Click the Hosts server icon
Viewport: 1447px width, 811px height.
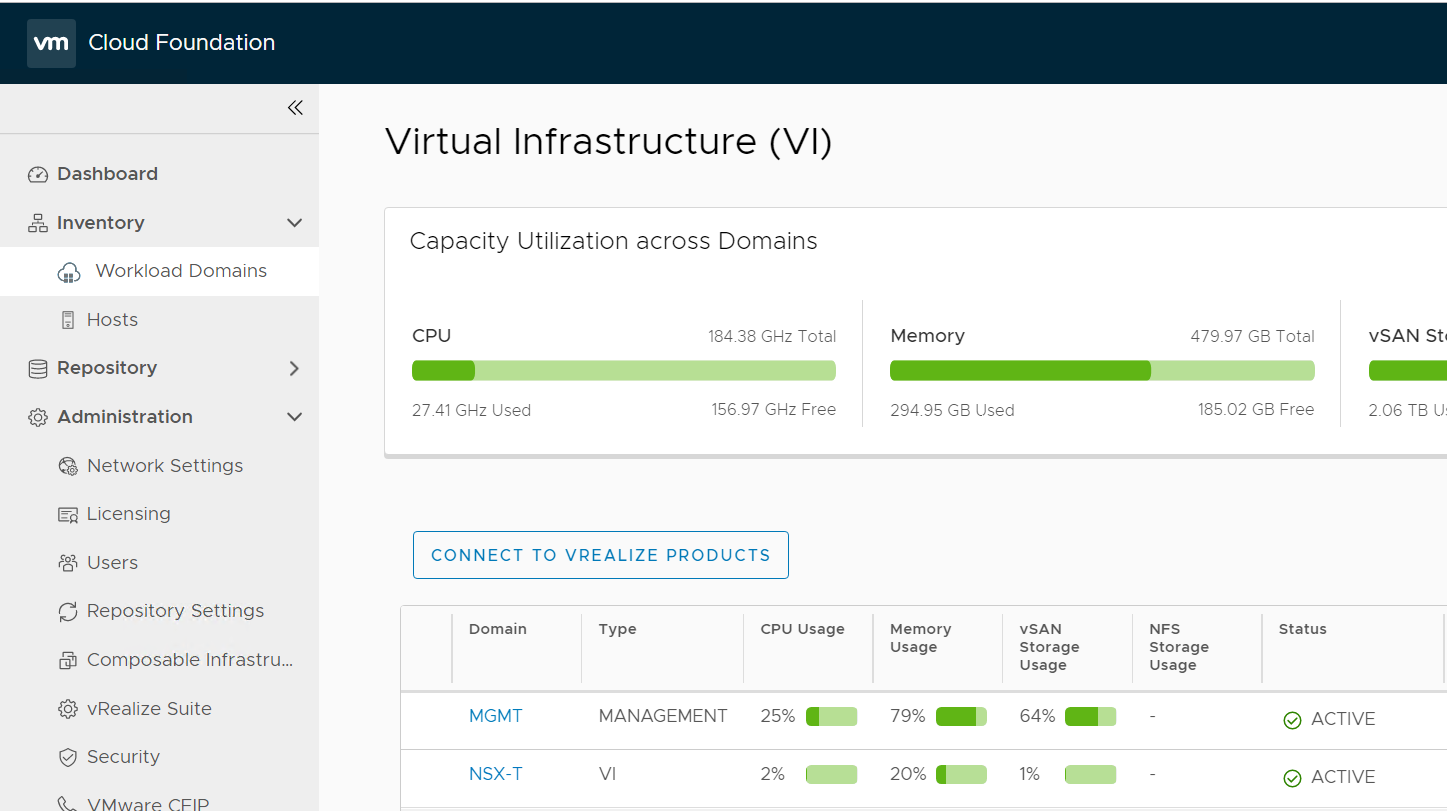(68, 320)
